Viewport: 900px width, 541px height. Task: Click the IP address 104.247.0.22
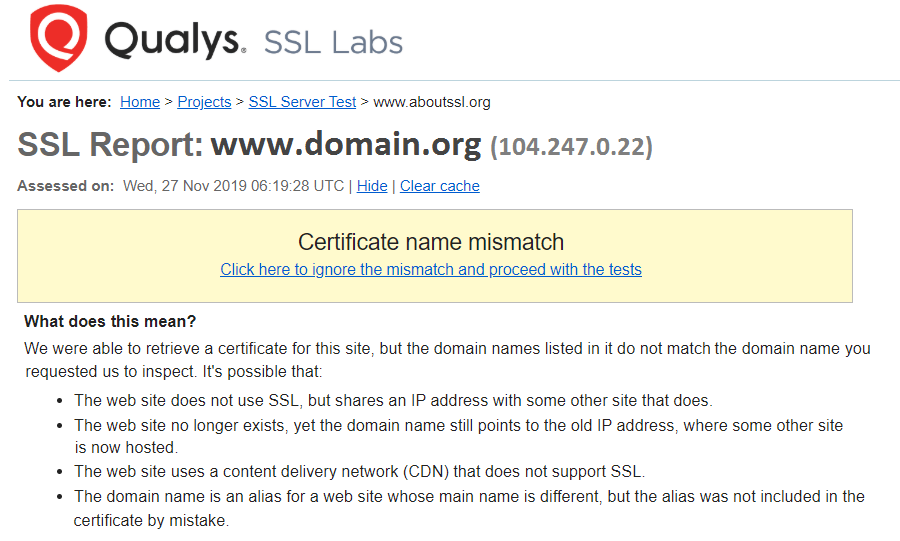pos(571,146)
